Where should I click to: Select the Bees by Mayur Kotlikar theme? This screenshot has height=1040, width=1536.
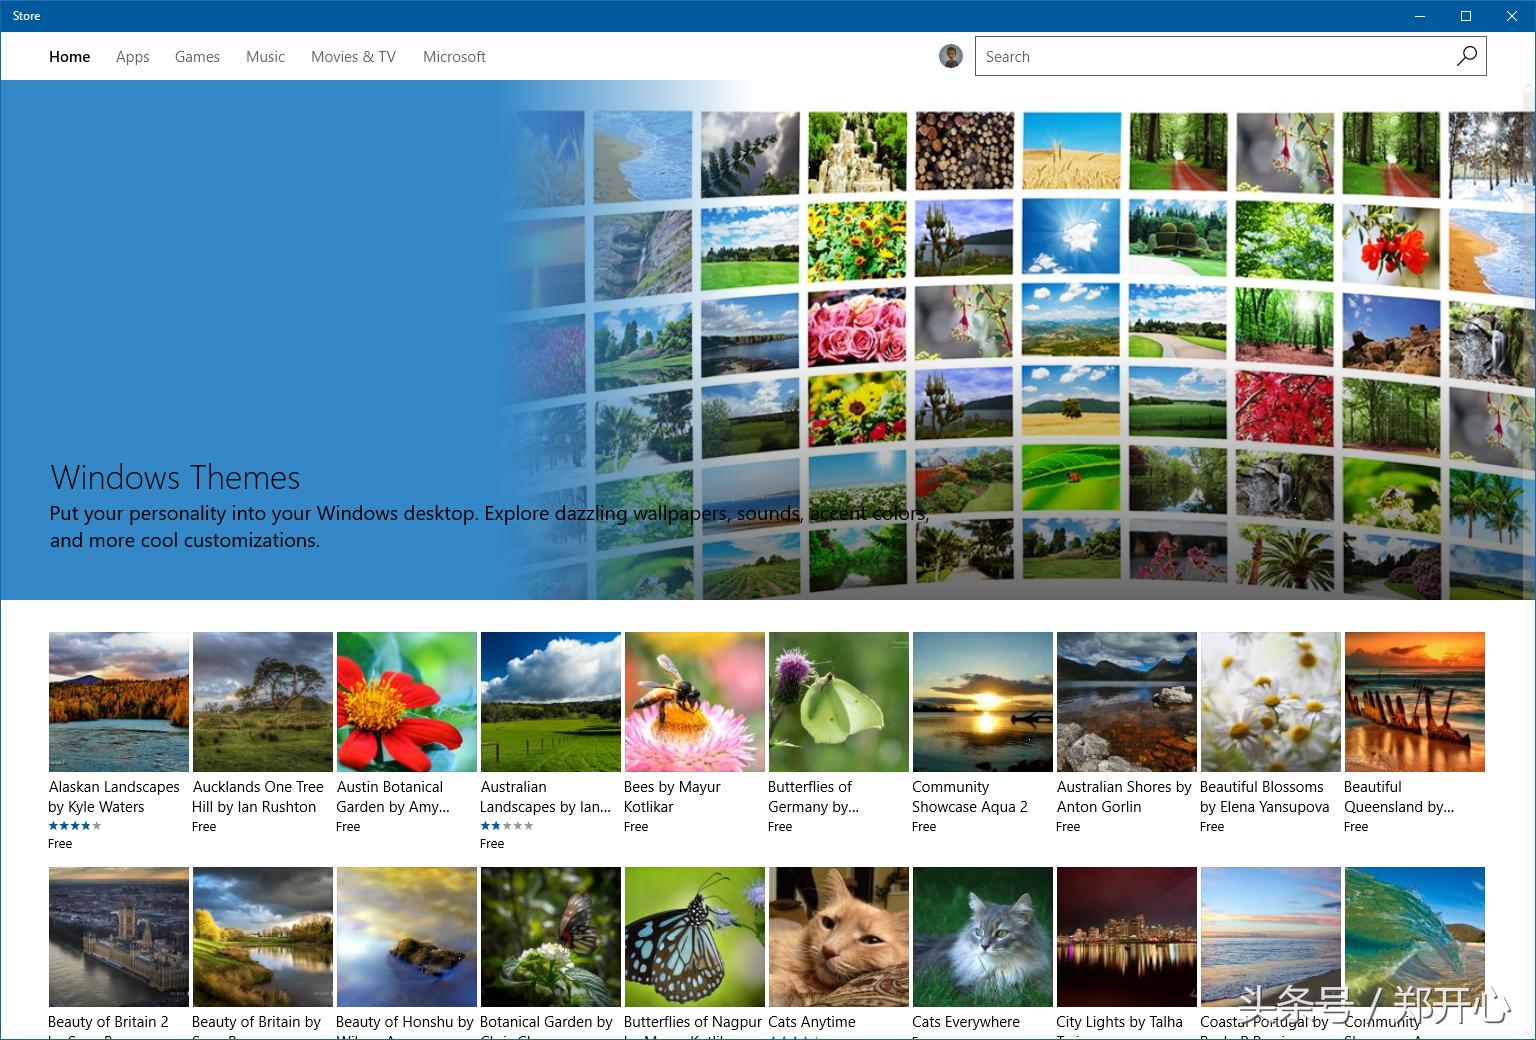click(694, 701)
